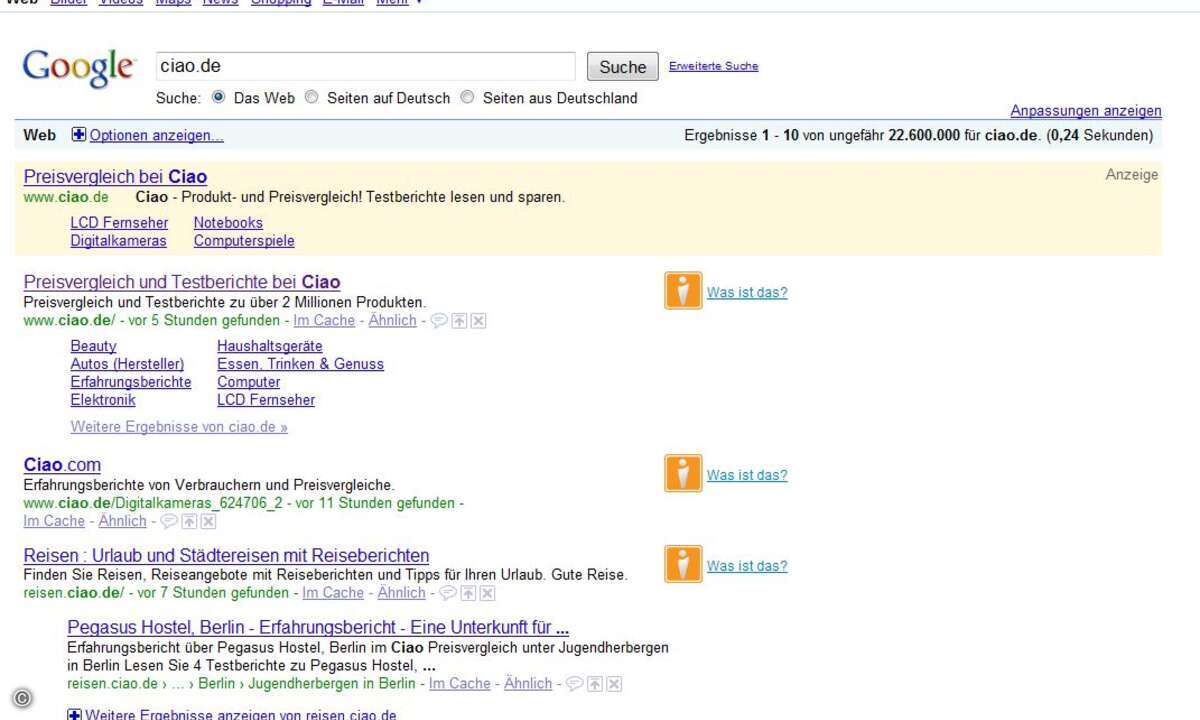Open 'Weitere Ergebnisse von ciao.de »'
Viewport: 1200px width, 720px height.
tap(179, 427)
